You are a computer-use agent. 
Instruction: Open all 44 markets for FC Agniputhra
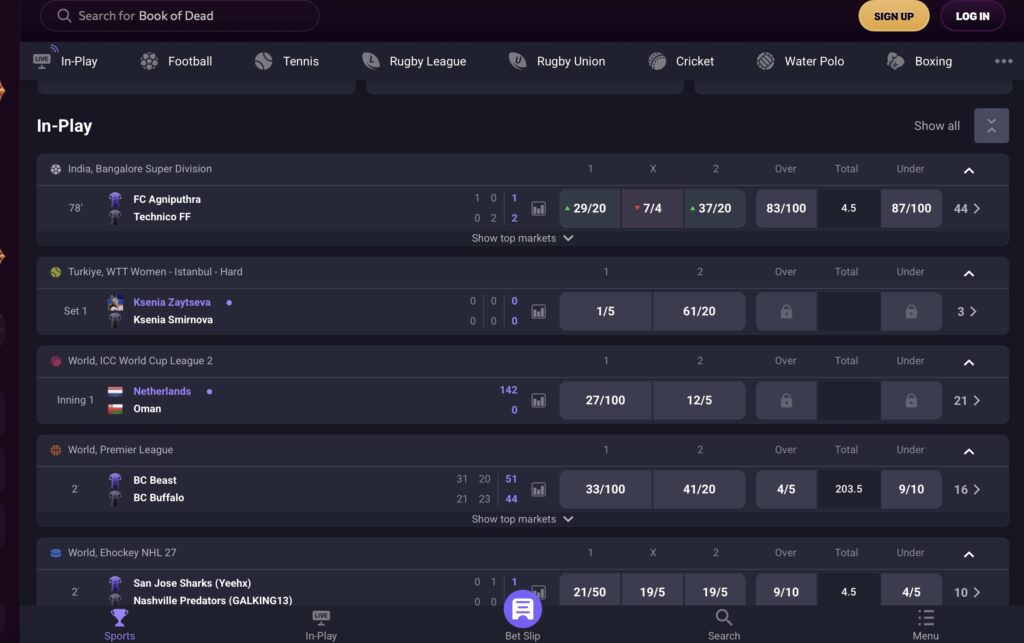(x=967, y=209)
